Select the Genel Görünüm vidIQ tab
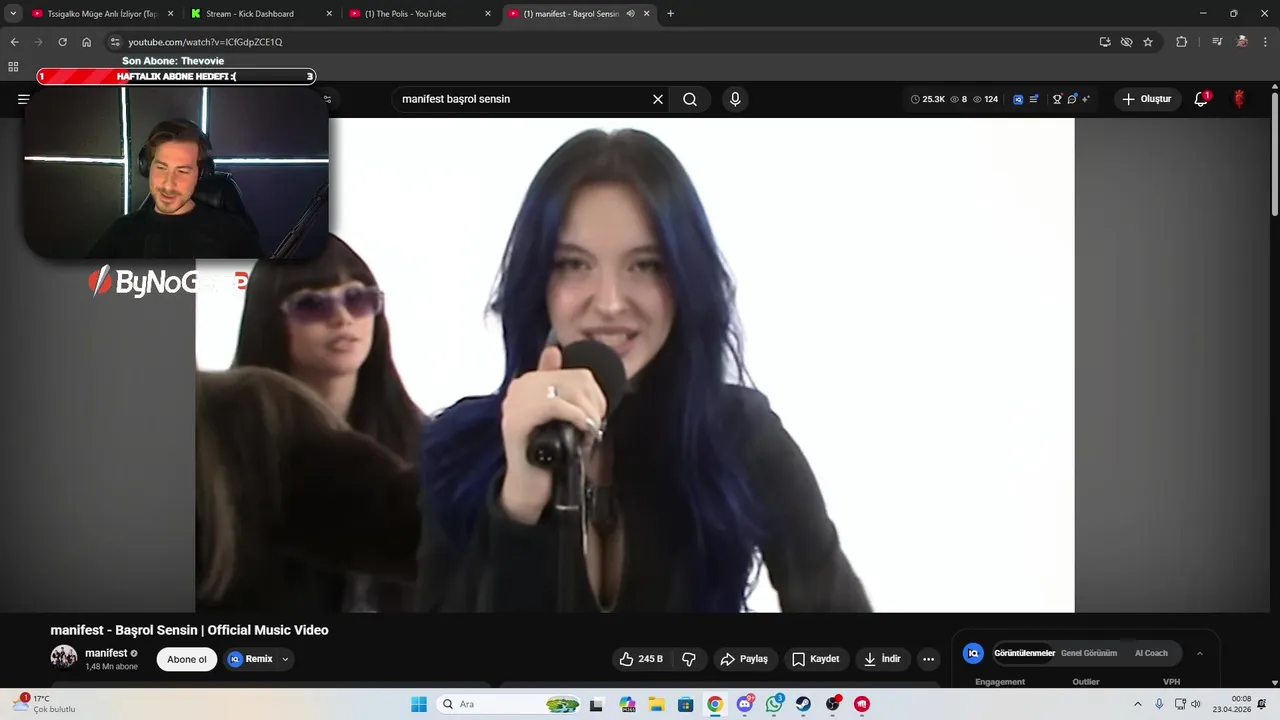 pyautogui.click(x=1089, y=653)
